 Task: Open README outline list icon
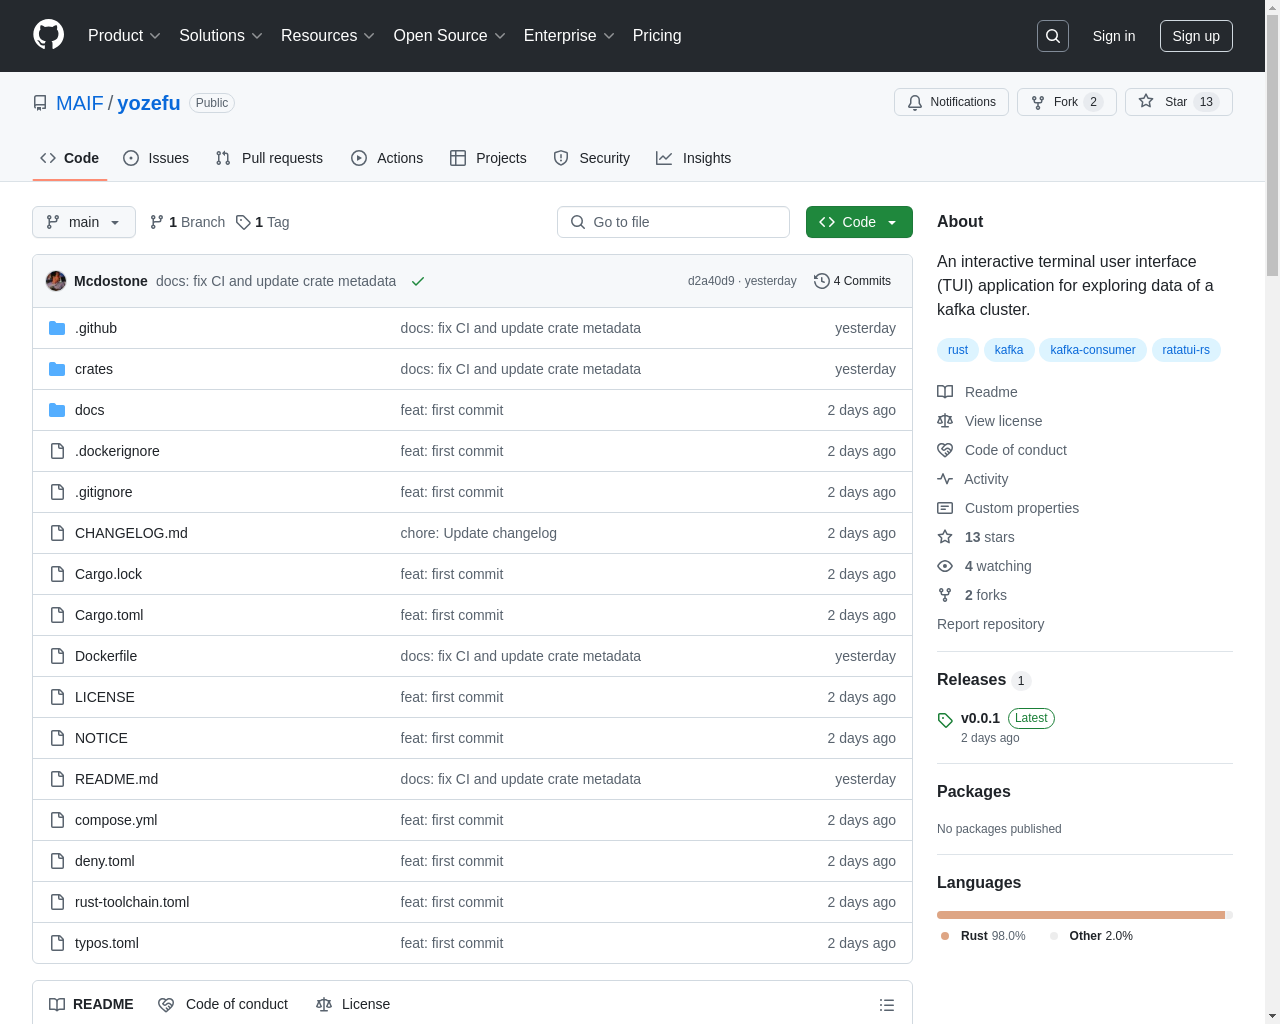[887, 1005]
